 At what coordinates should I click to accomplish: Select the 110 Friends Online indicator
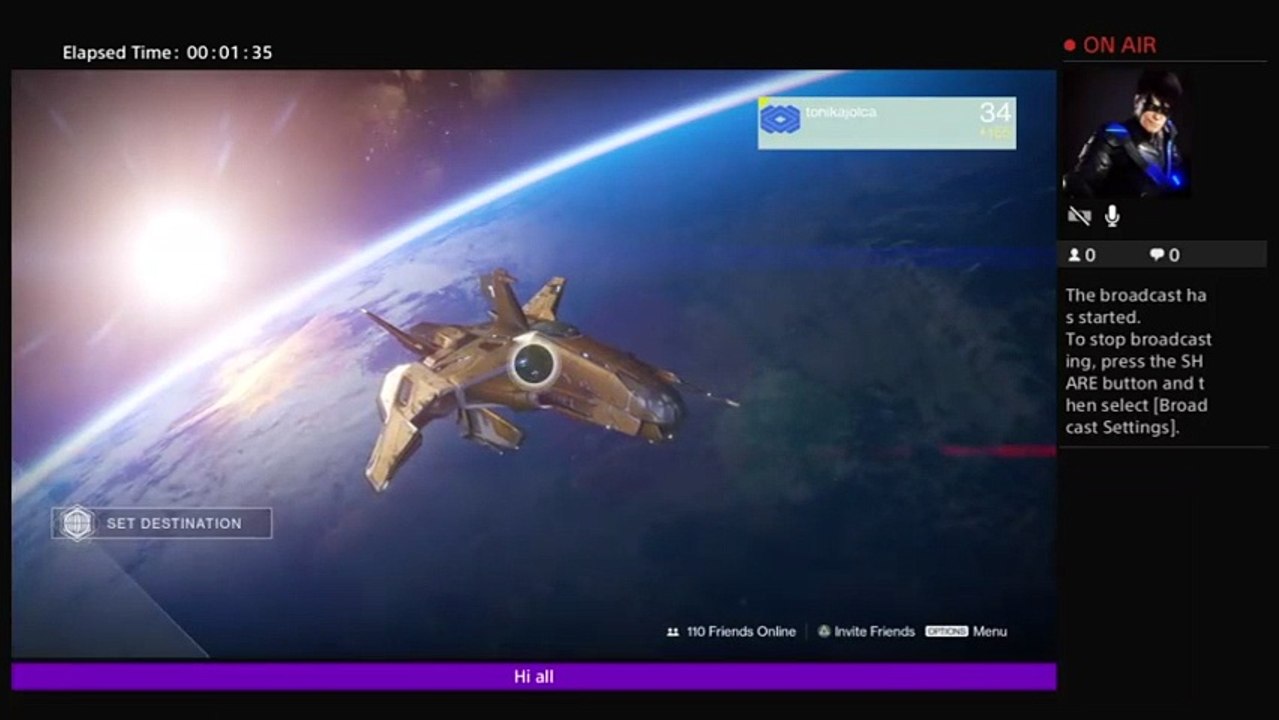coord(731,631)
